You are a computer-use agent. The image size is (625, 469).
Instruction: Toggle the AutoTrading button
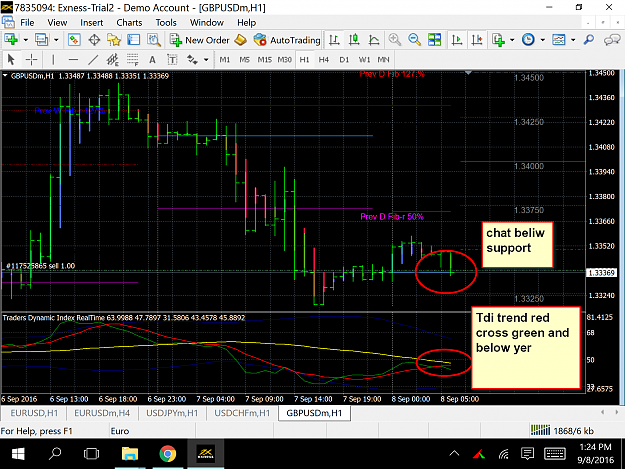[287, 40]
